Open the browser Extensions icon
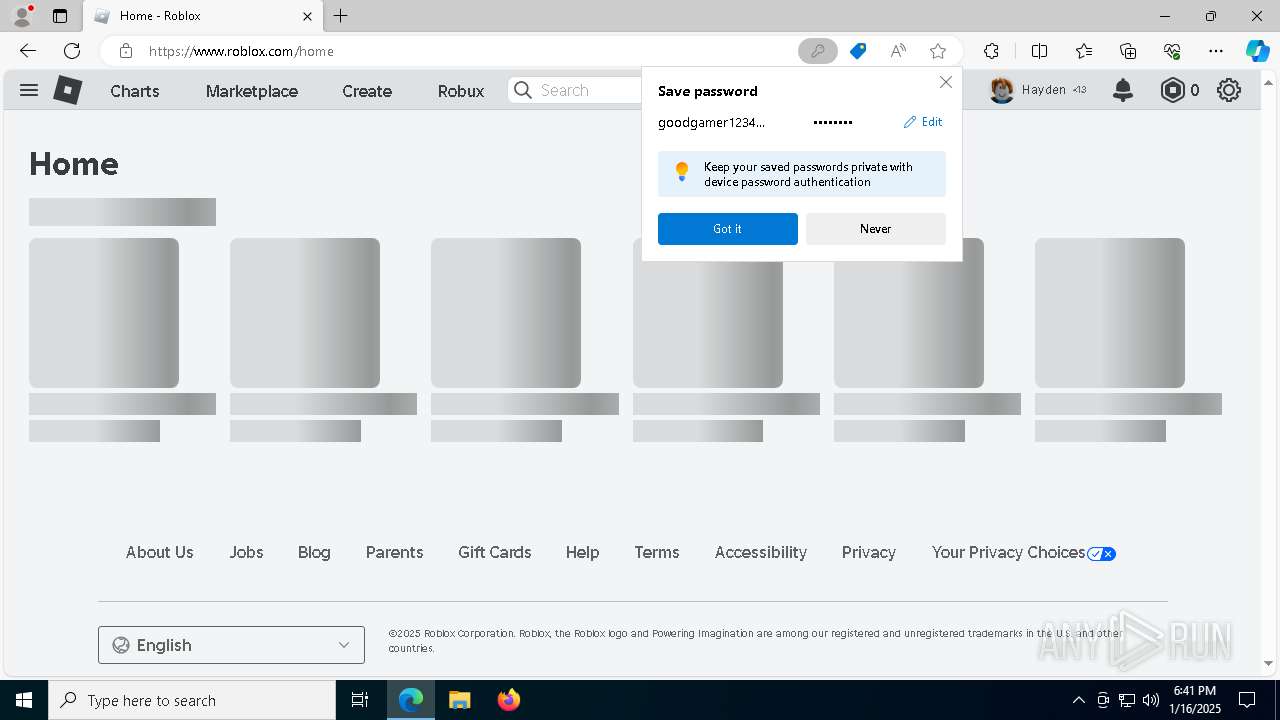This screenshot has width=1280, height=720. [x=991, y=51]
